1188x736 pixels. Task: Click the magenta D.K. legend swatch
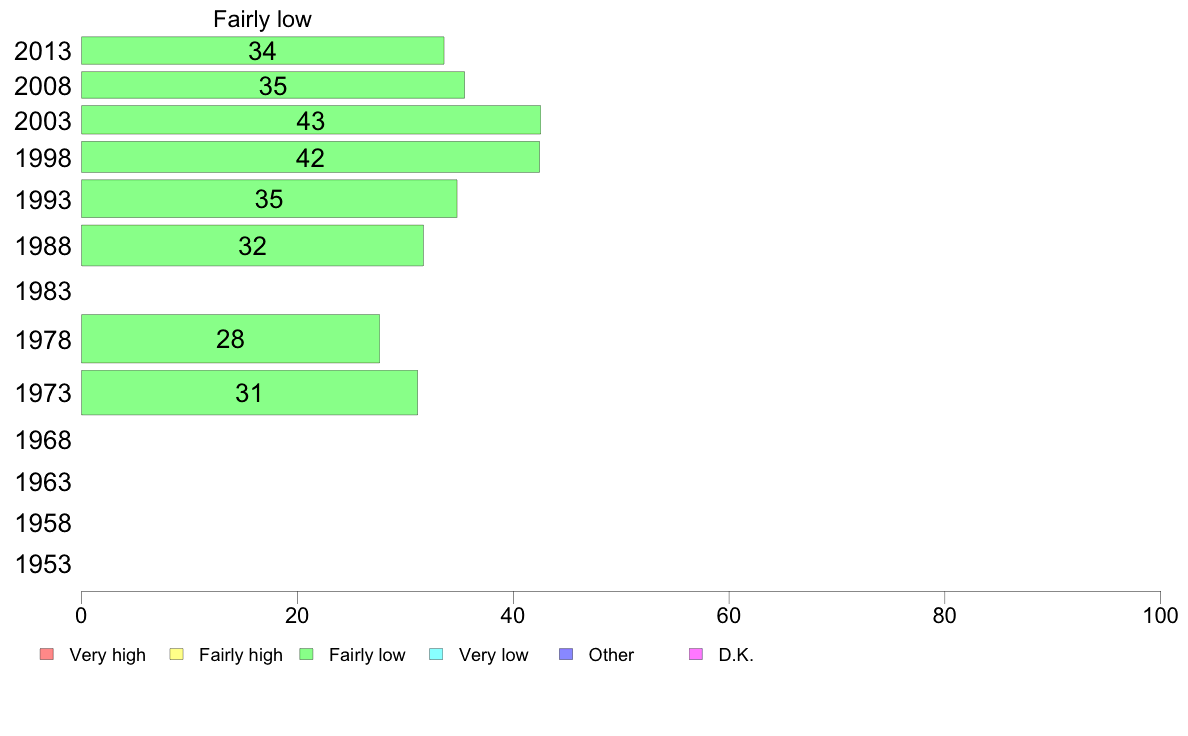tap(696, 654)
